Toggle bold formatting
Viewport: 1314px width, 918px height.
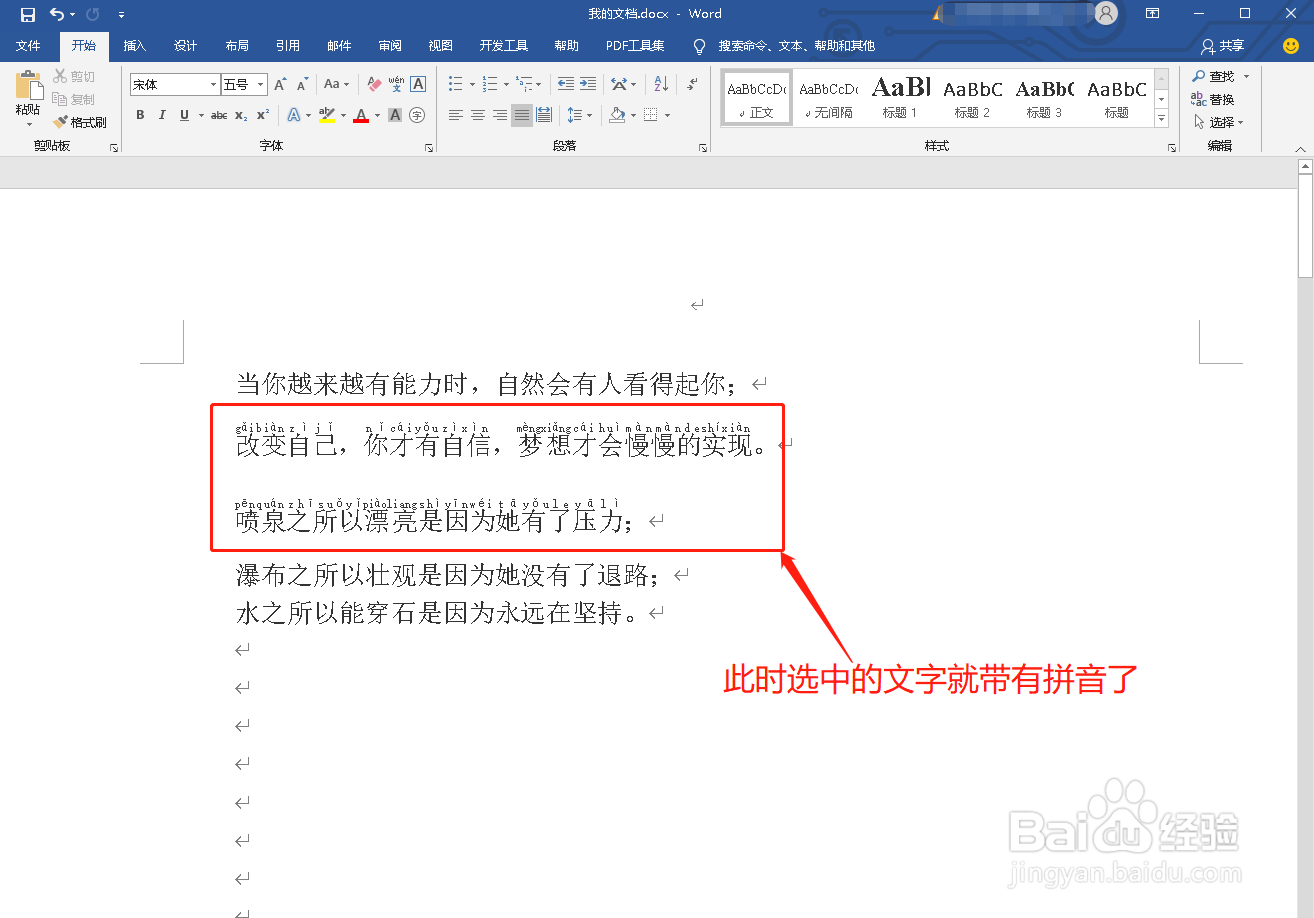pyautogui.click(x=140, y=115)
